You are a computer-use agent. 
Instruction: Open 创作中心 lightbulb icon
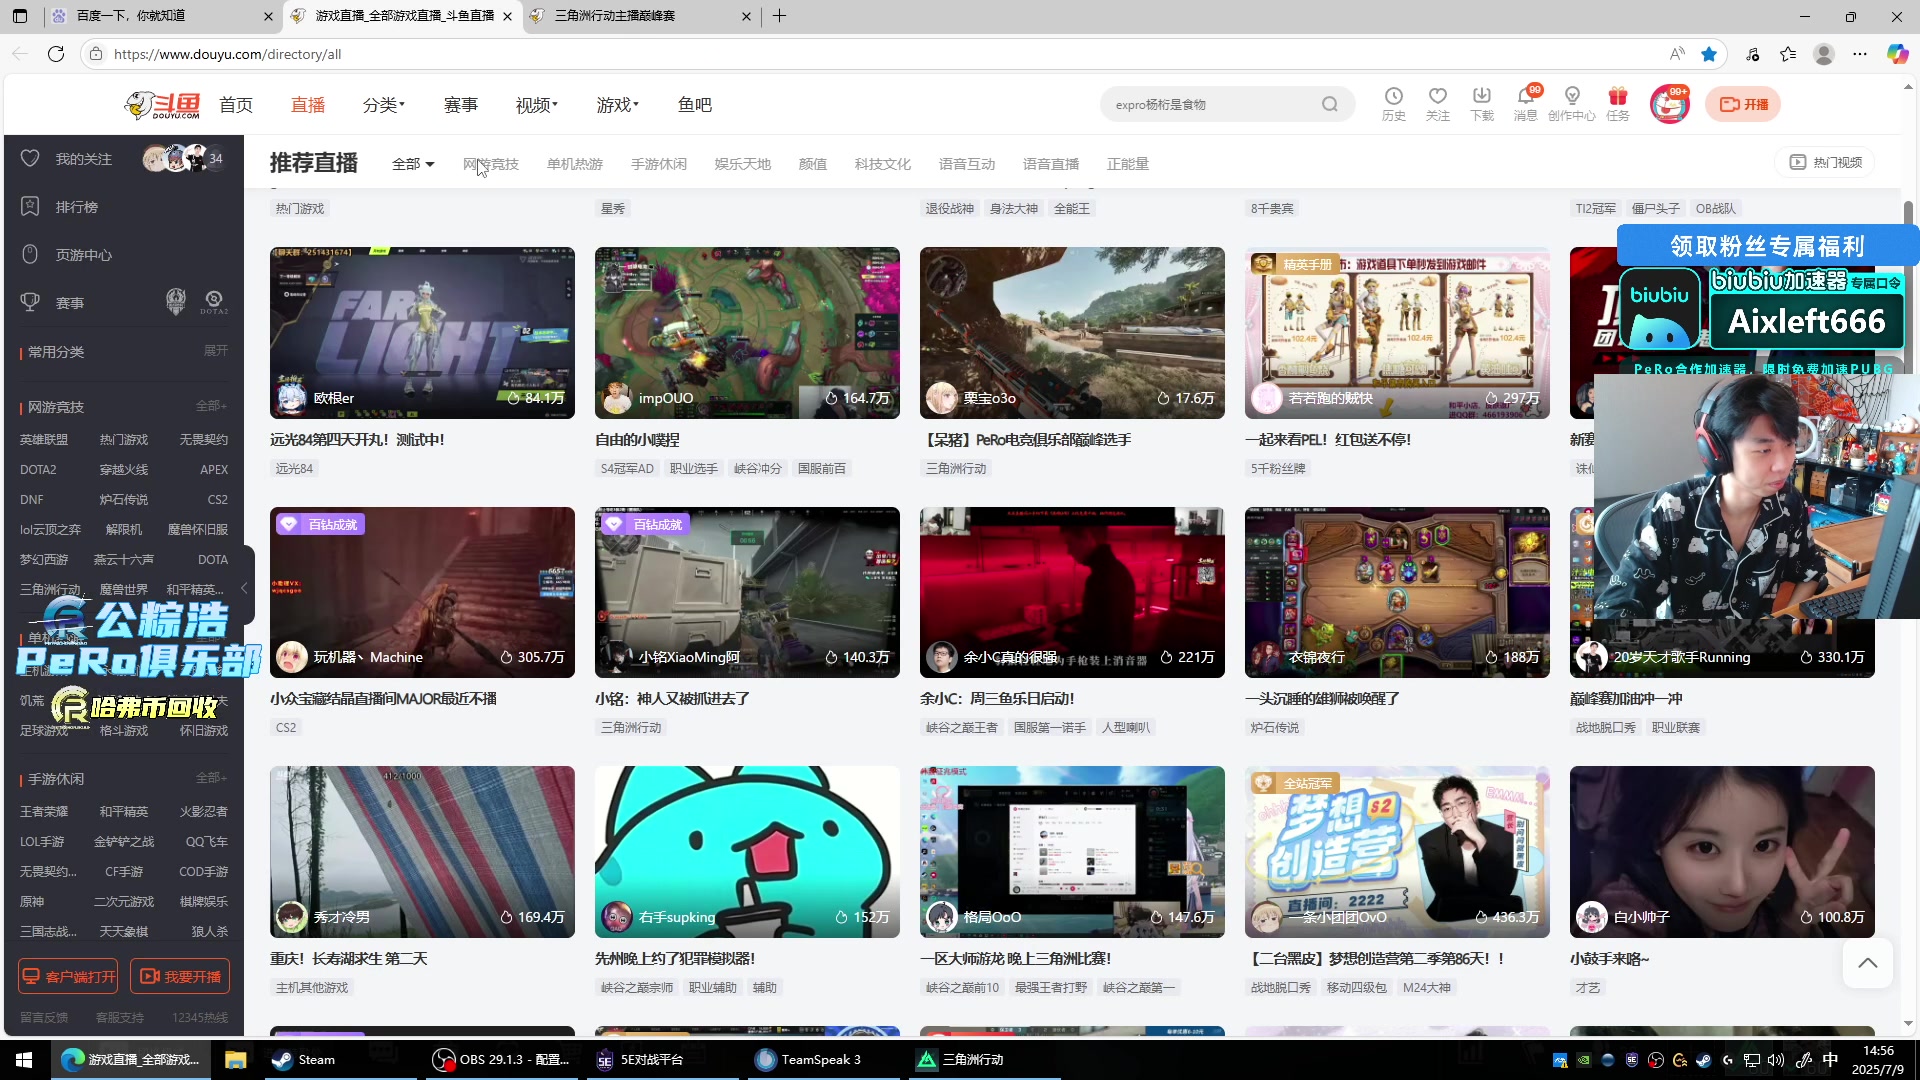click(1571, 103)
